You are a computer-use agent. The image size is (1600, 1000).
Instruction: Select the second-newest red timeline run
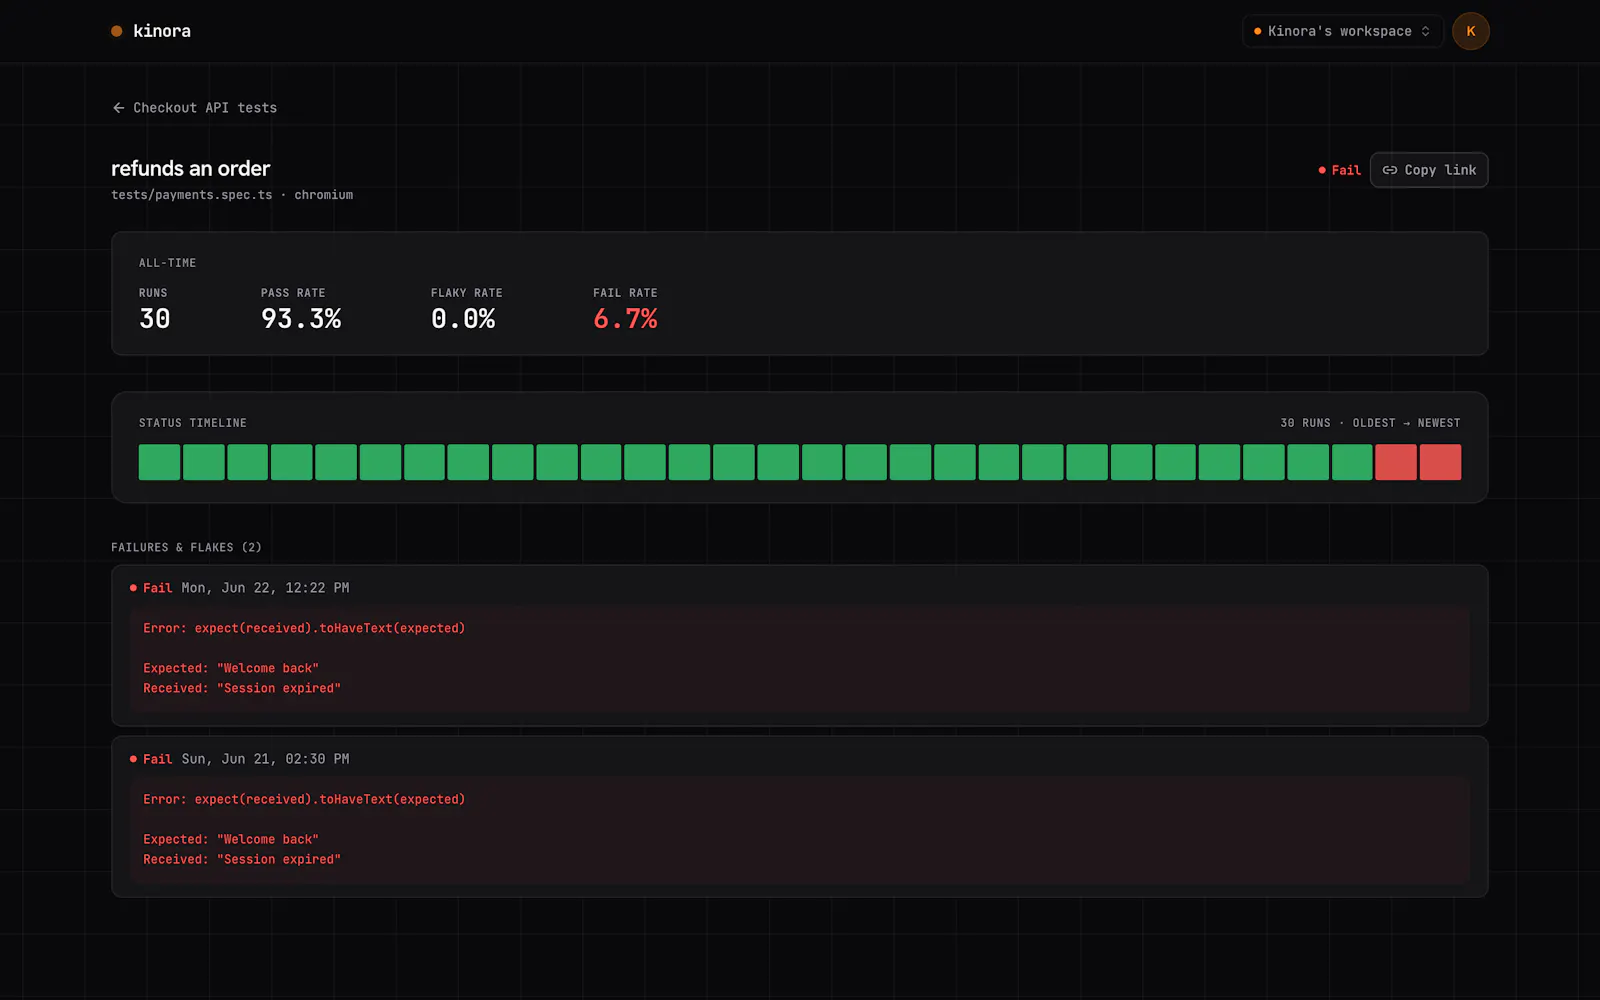1396,462
